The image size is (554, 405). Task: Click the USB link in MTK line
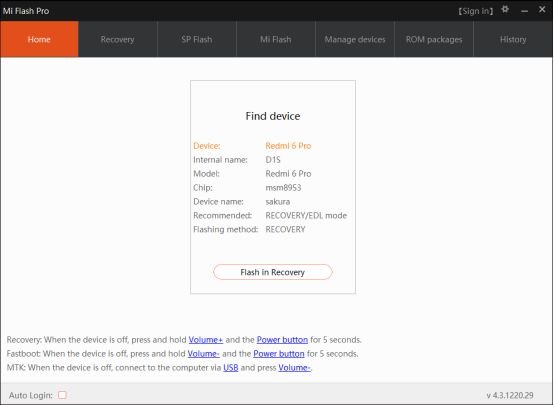[231, 368]
